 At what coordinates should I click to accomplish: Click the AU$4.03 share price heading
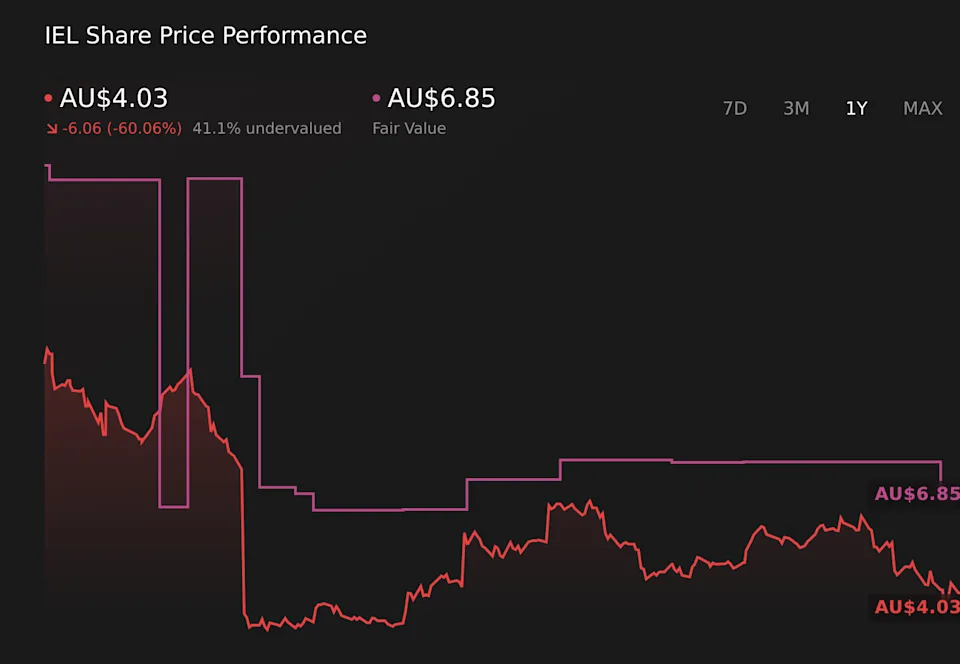[114, 98]
